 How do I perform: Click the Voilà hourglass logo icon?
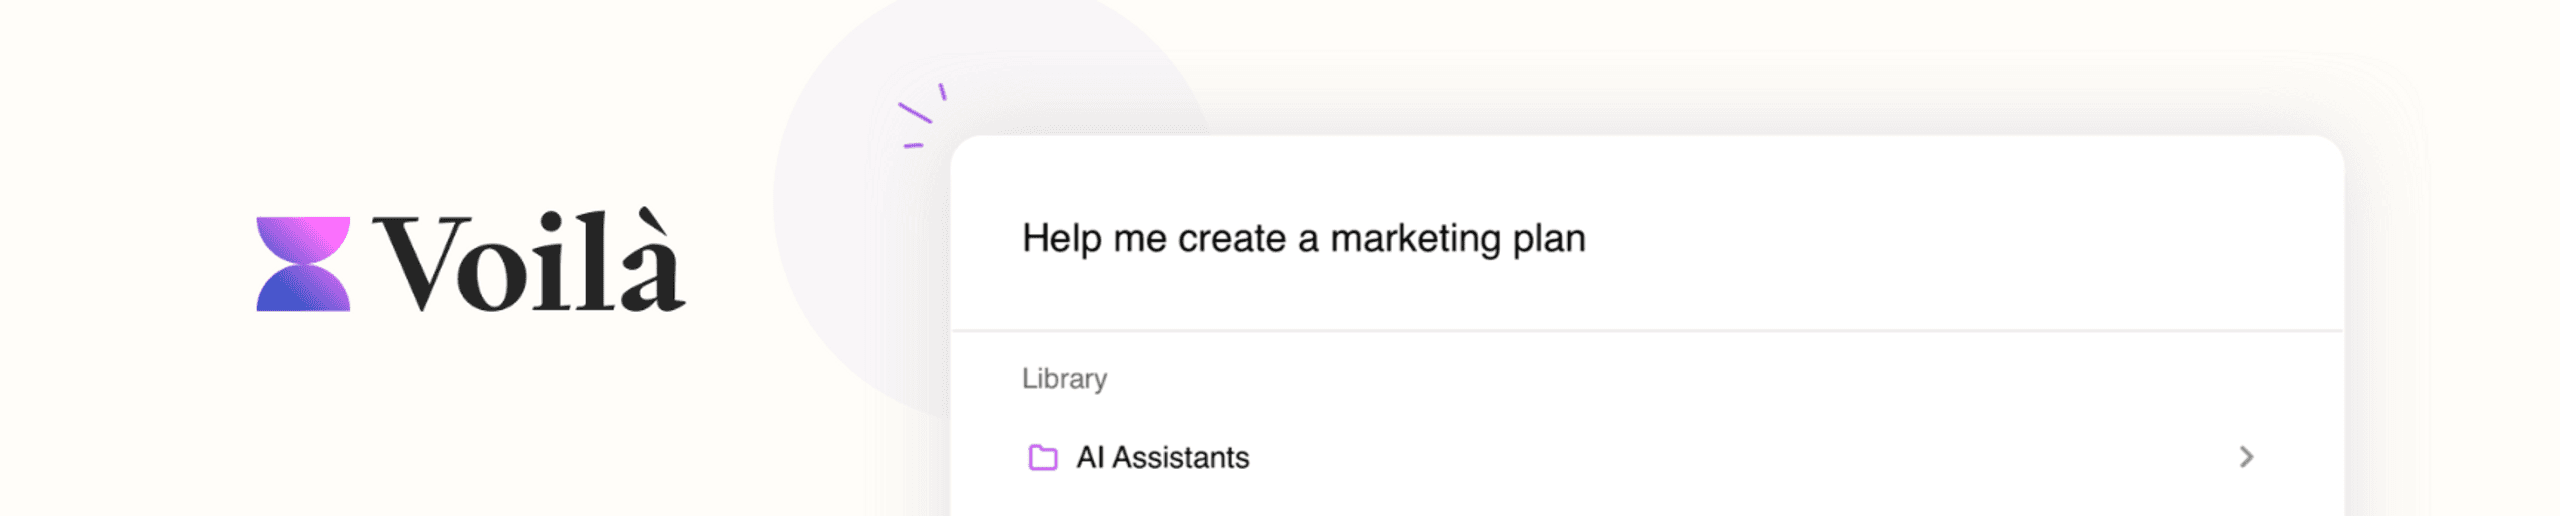303,264
